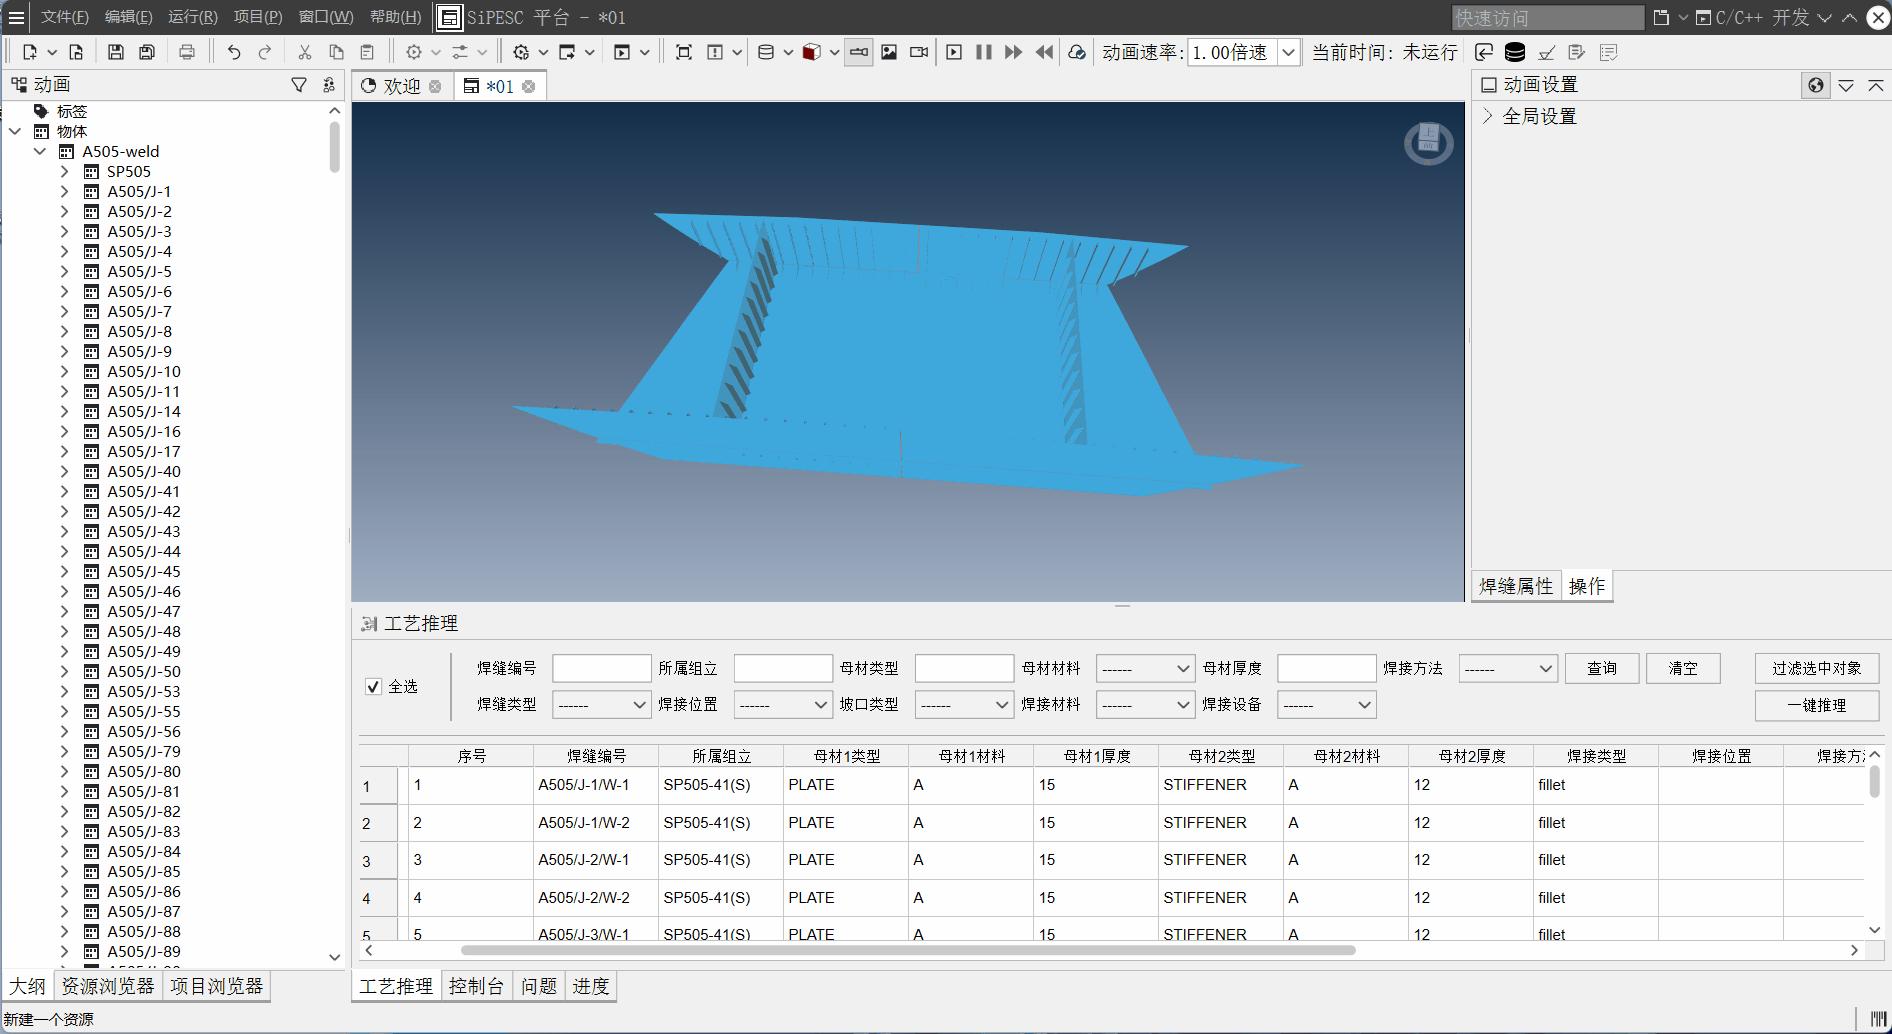Click the screenshot image icon in toolbar
This screenshot has height=1034, width=1892.
click(x=889, y=52)
